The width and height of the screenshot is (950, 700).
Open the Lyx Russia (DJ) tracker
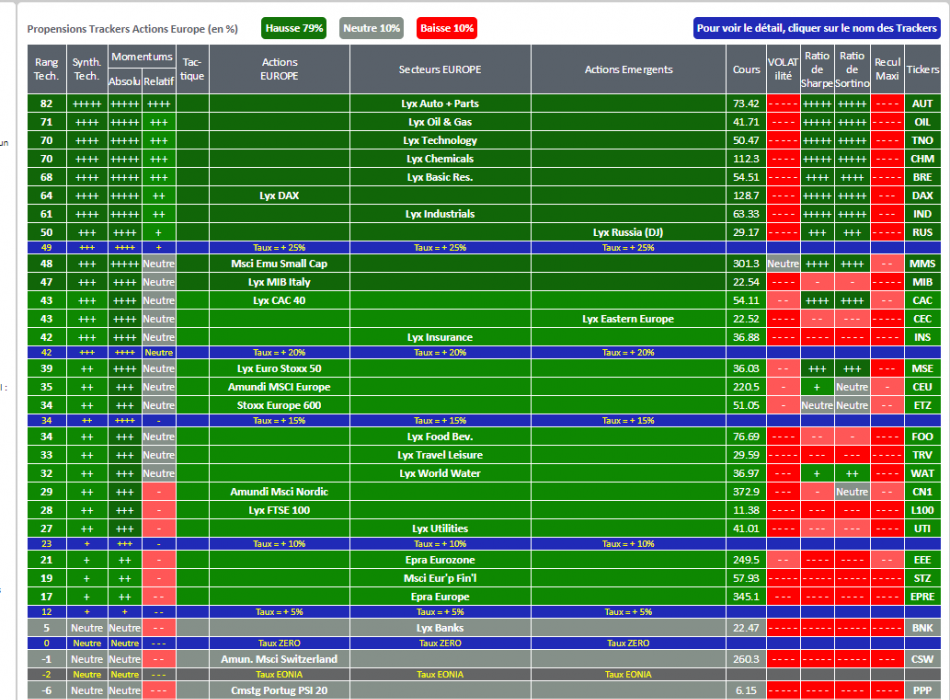[x=628, y=232]
